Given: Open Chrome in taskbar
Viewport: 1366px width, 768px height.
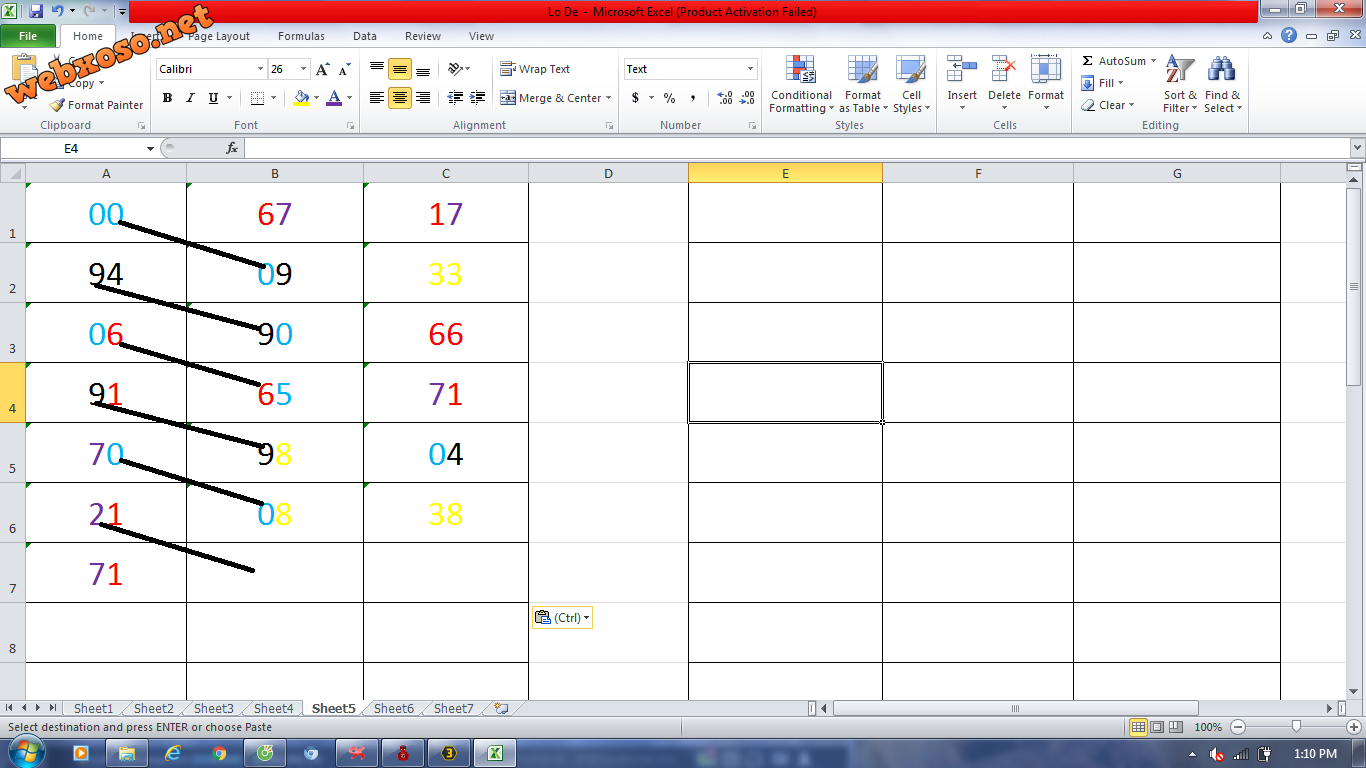Looking at the screenshot, I should [219, 753].
